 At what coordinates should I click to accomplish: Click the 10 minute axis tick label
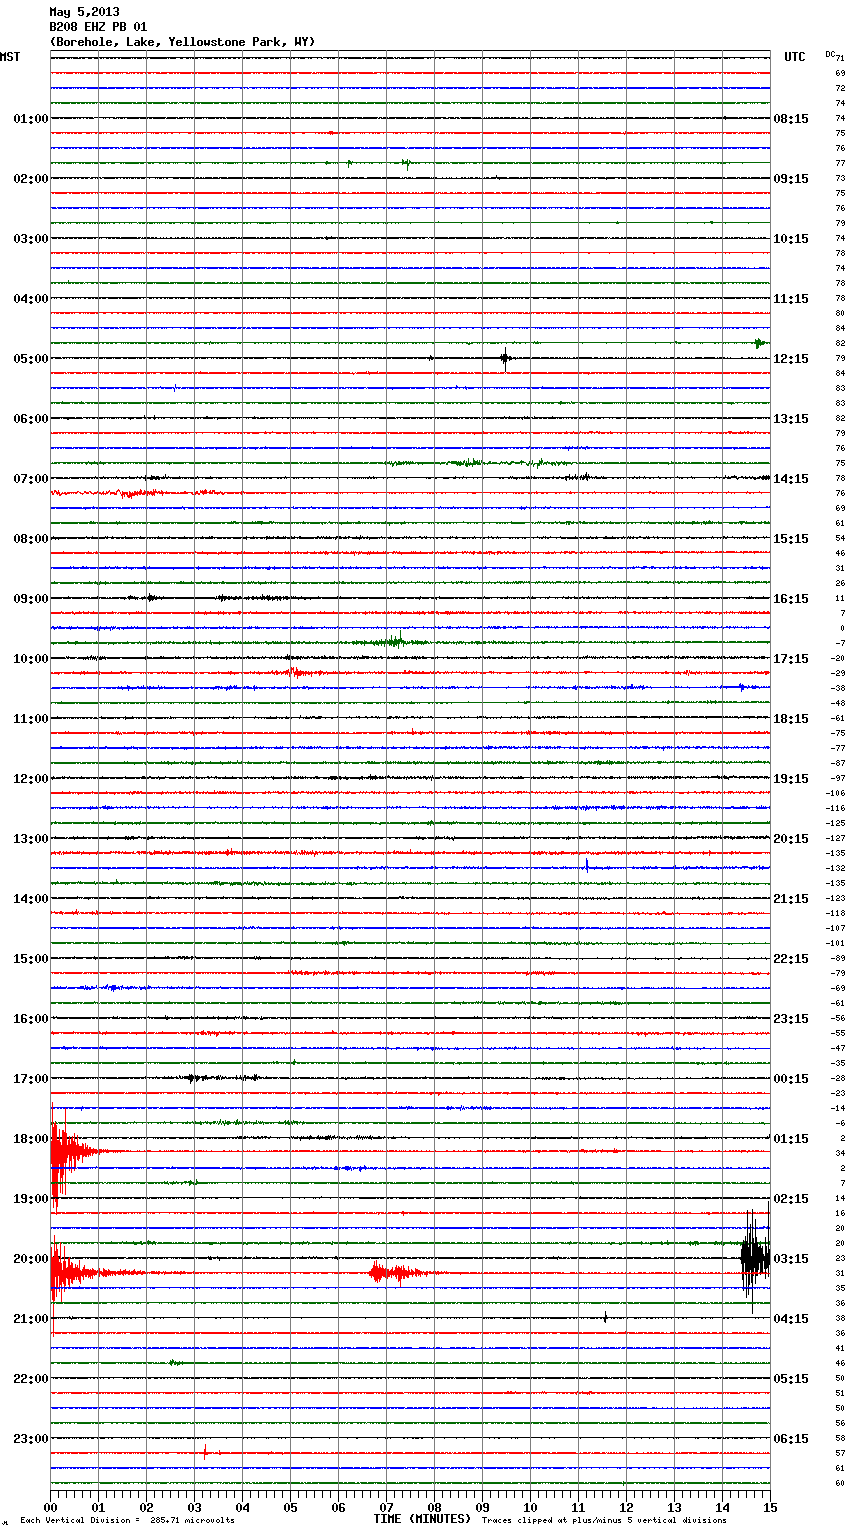[x=530, y=1507]
